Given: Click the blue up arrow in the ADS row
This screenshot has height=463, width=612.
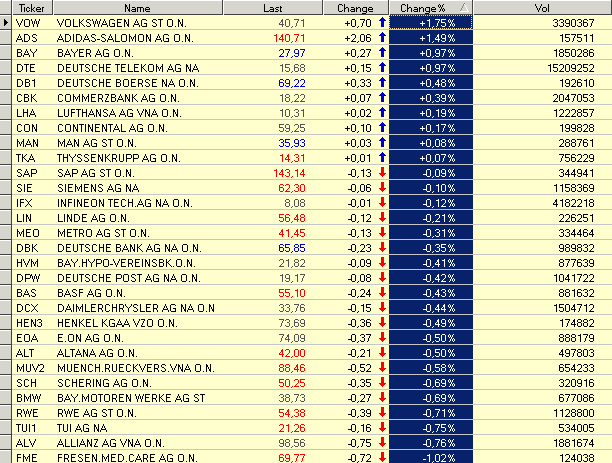Looking at the screenshot, I should 382,37.
